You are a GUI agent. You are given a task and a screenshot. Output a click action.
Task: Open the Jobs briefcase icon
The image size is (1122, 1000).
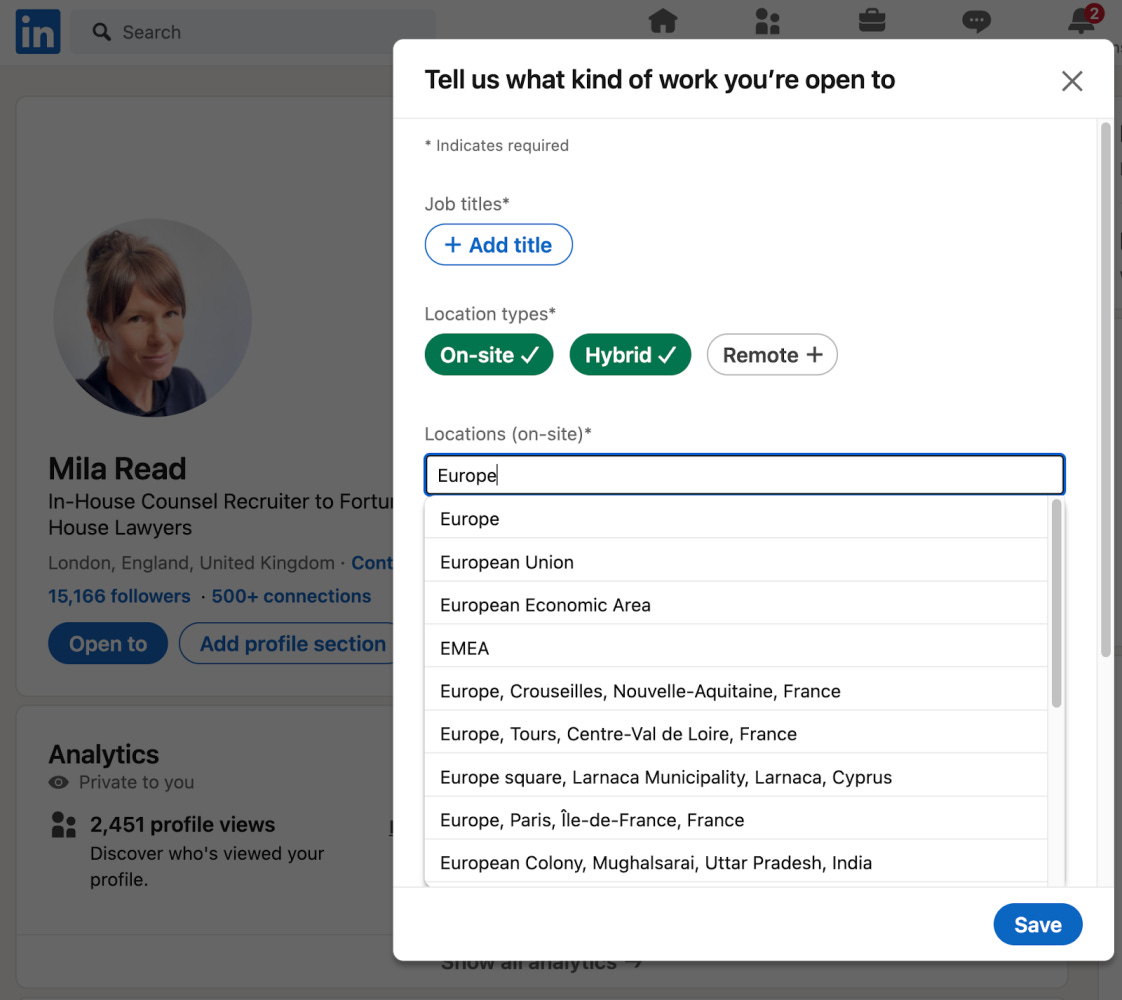click(x=872, y=21)
